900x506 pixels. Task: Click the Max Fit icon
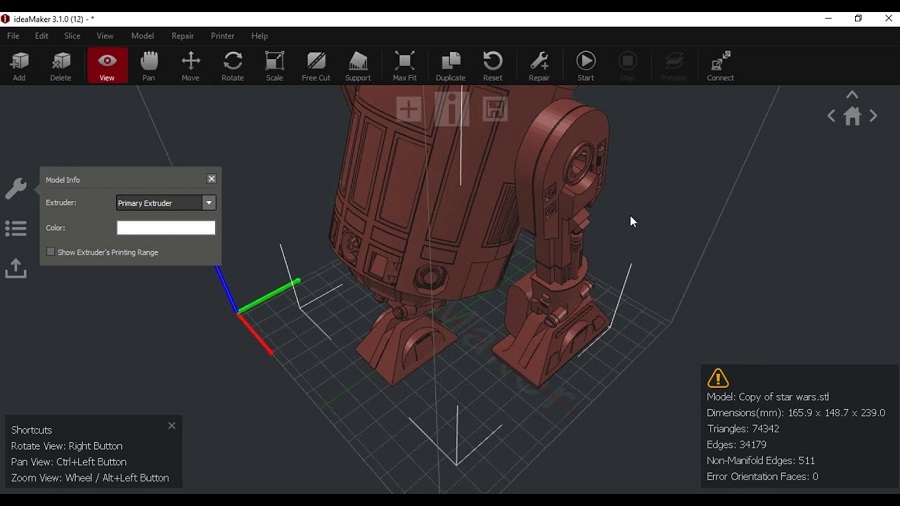click(405, 66)
